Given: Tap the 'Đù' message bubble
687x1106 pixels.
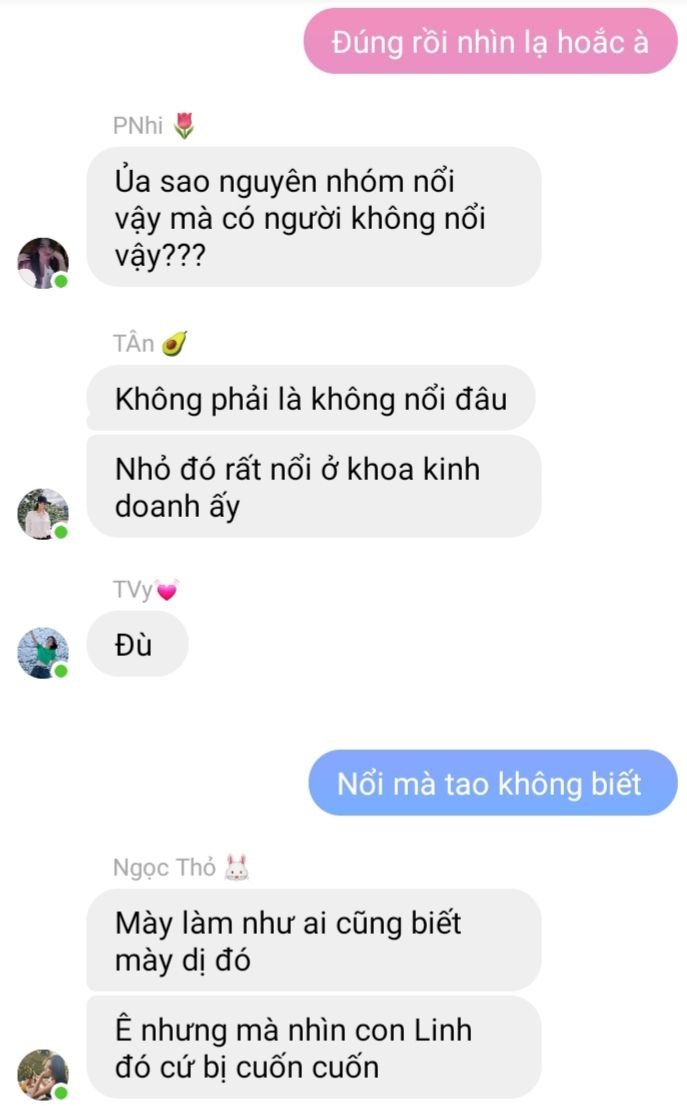Looking at the screenshot, I should point(138,644).
